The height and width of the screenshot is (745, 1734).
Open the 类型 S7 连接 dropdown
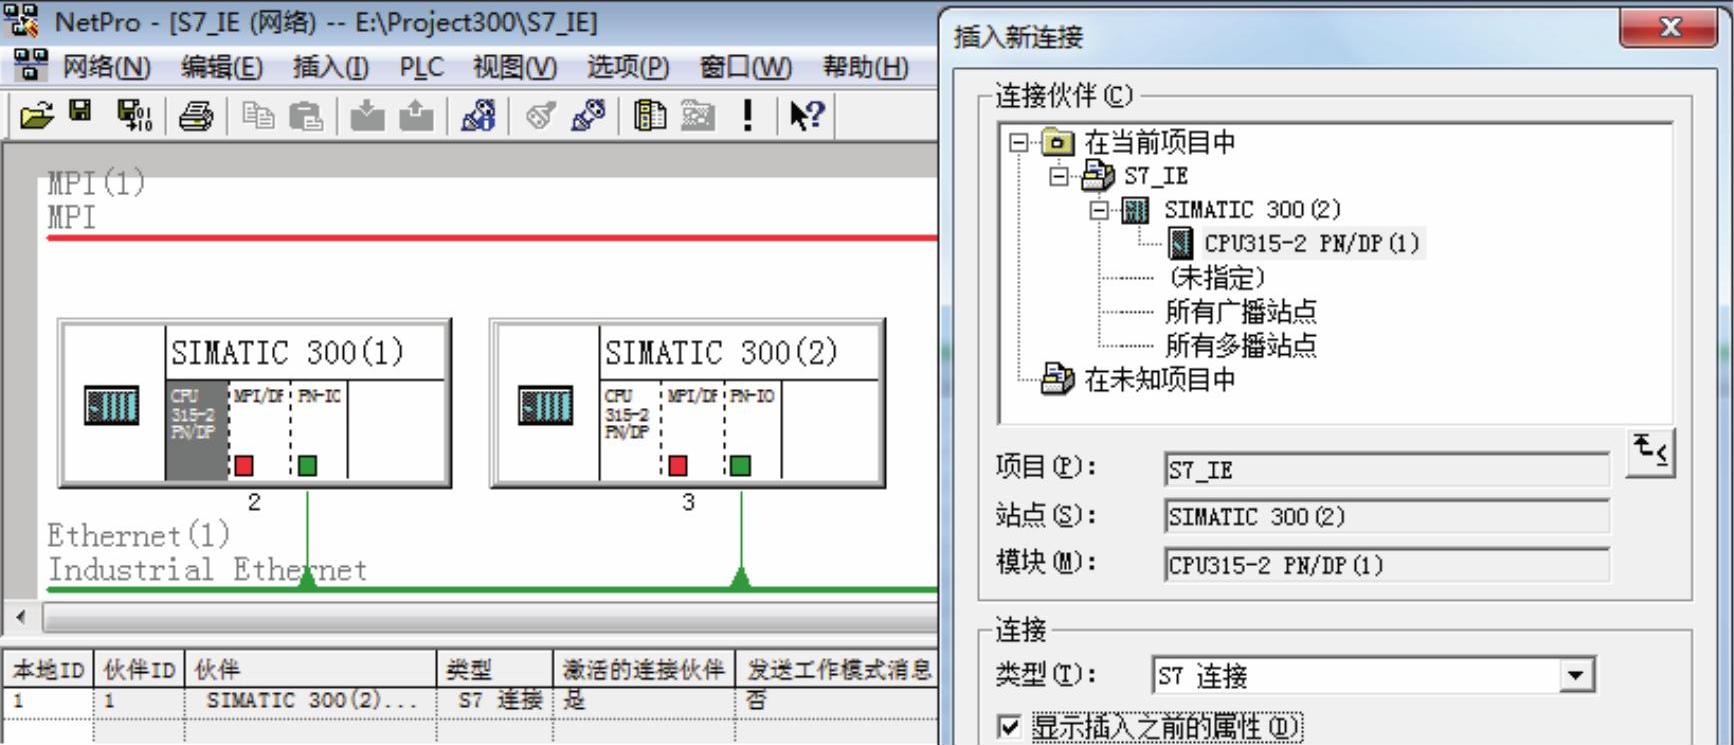tap(1576, 675)
